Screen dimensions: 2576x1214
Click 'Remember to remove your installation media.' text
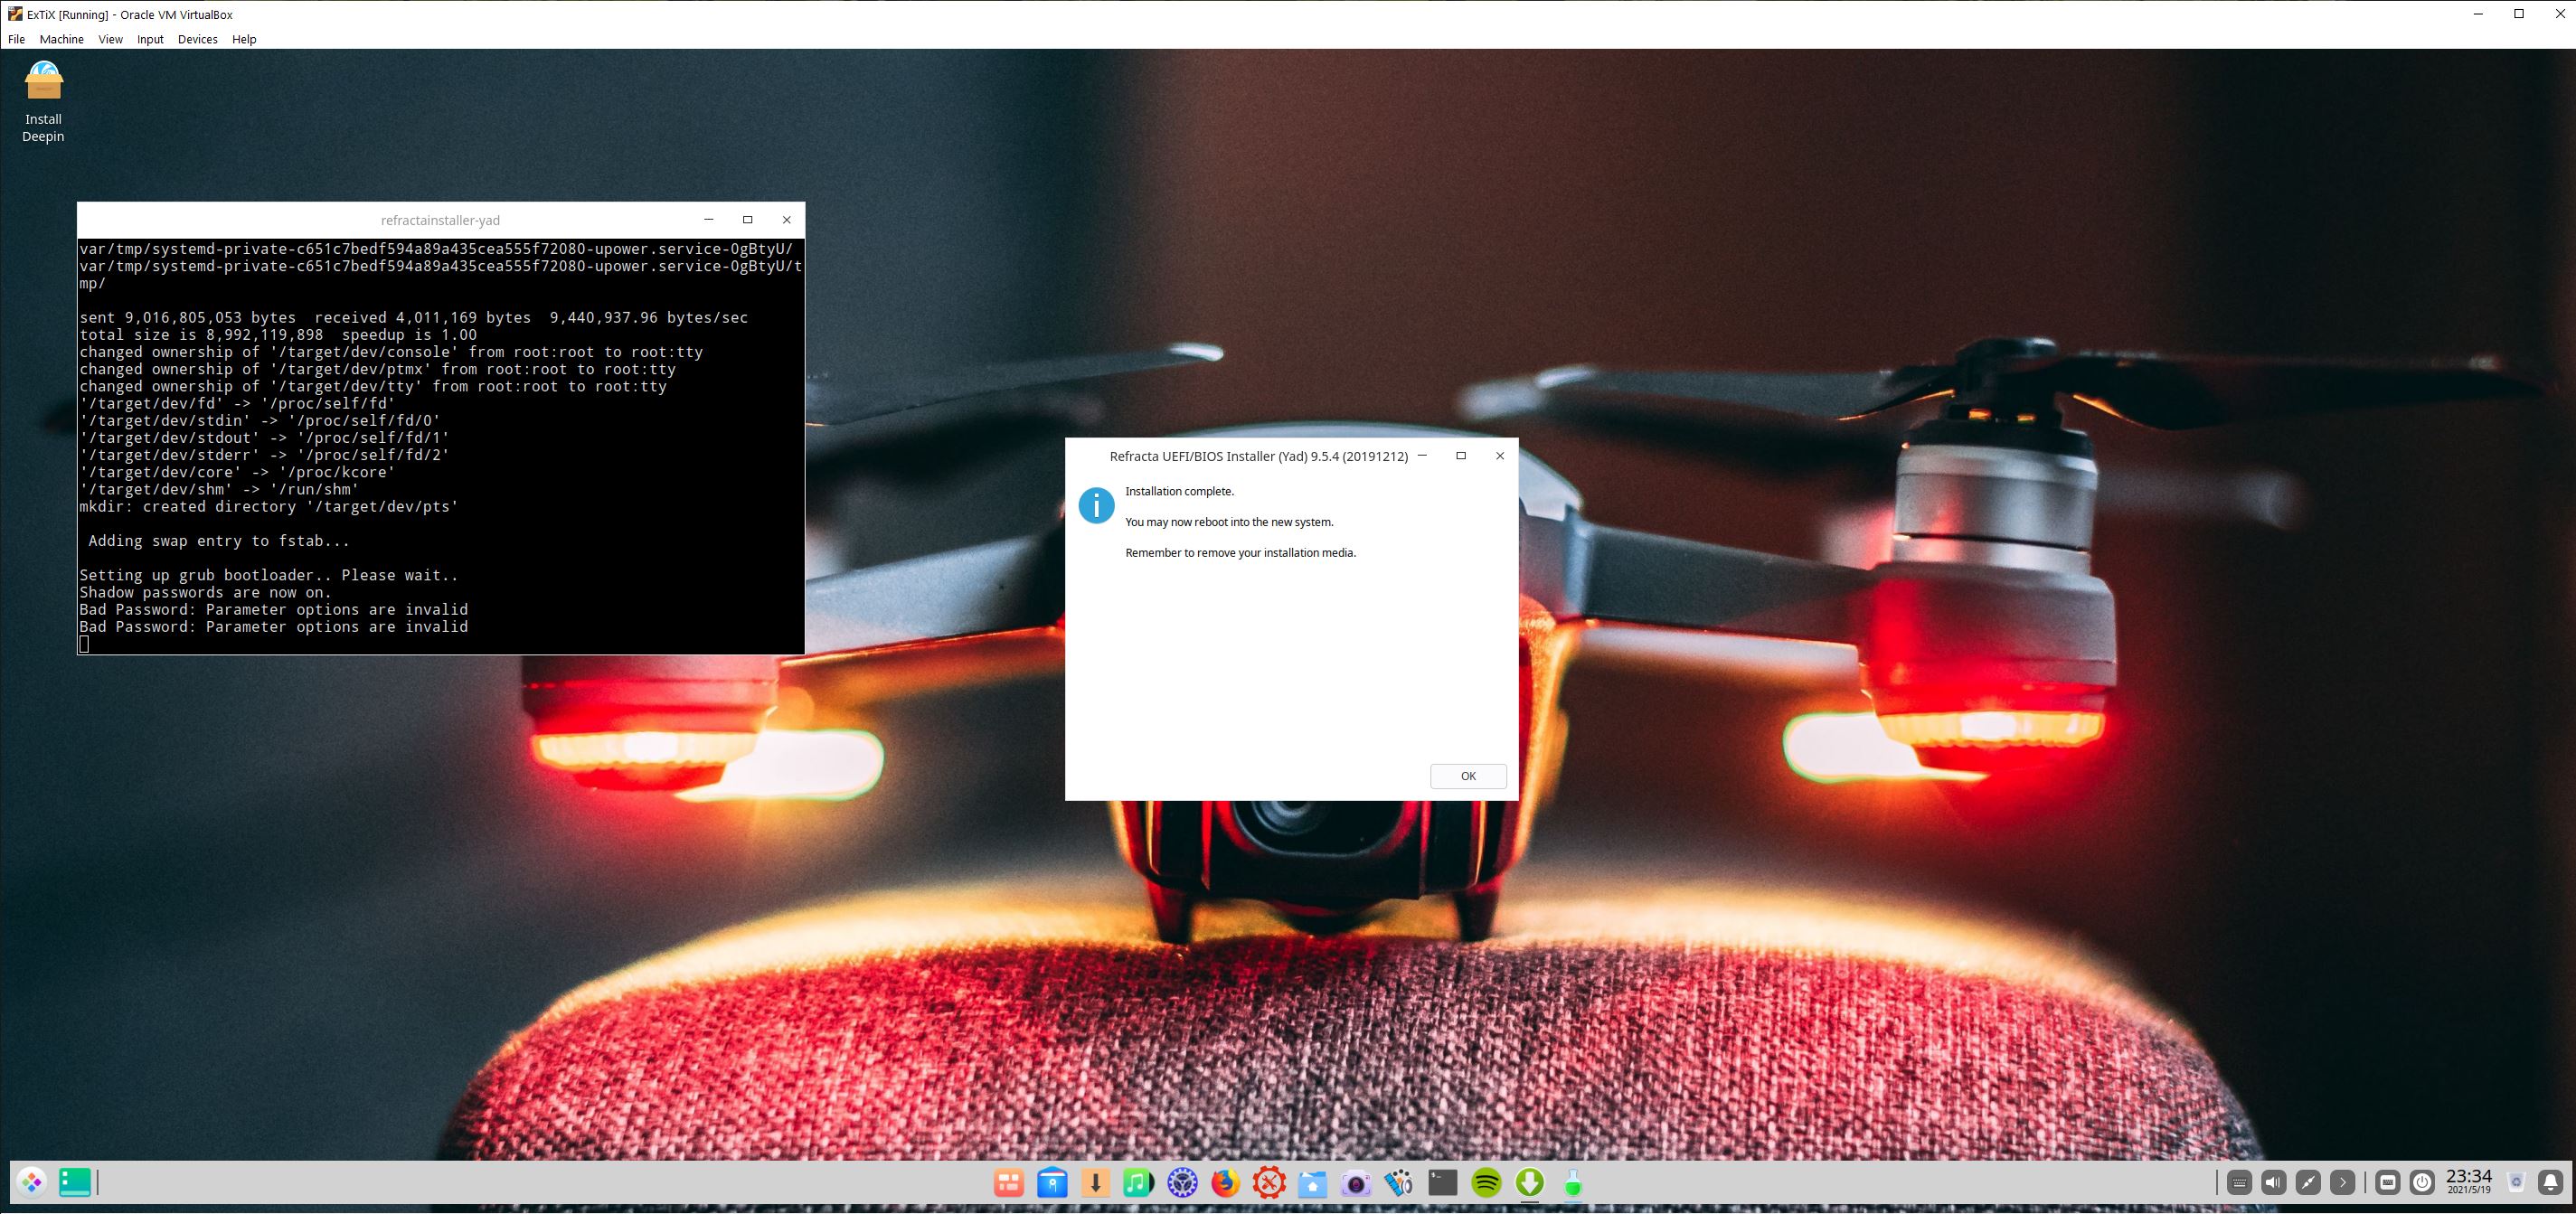(x=1240, y=552)
